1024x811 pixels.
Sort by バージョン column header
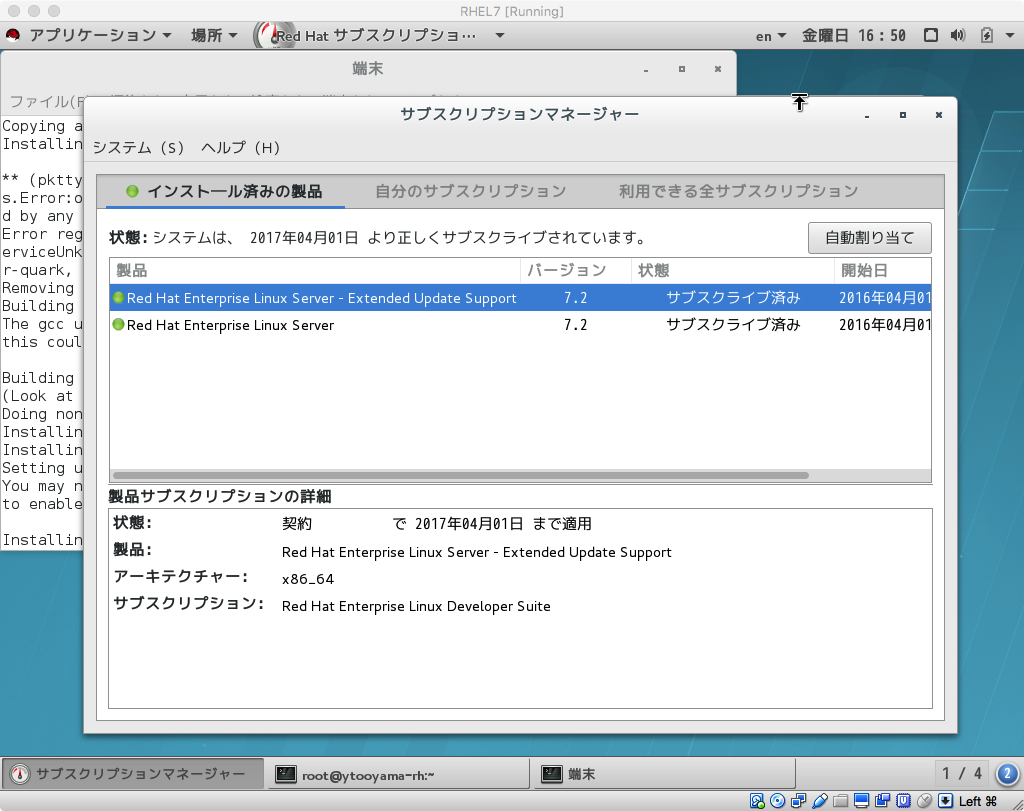pos(575,270)
